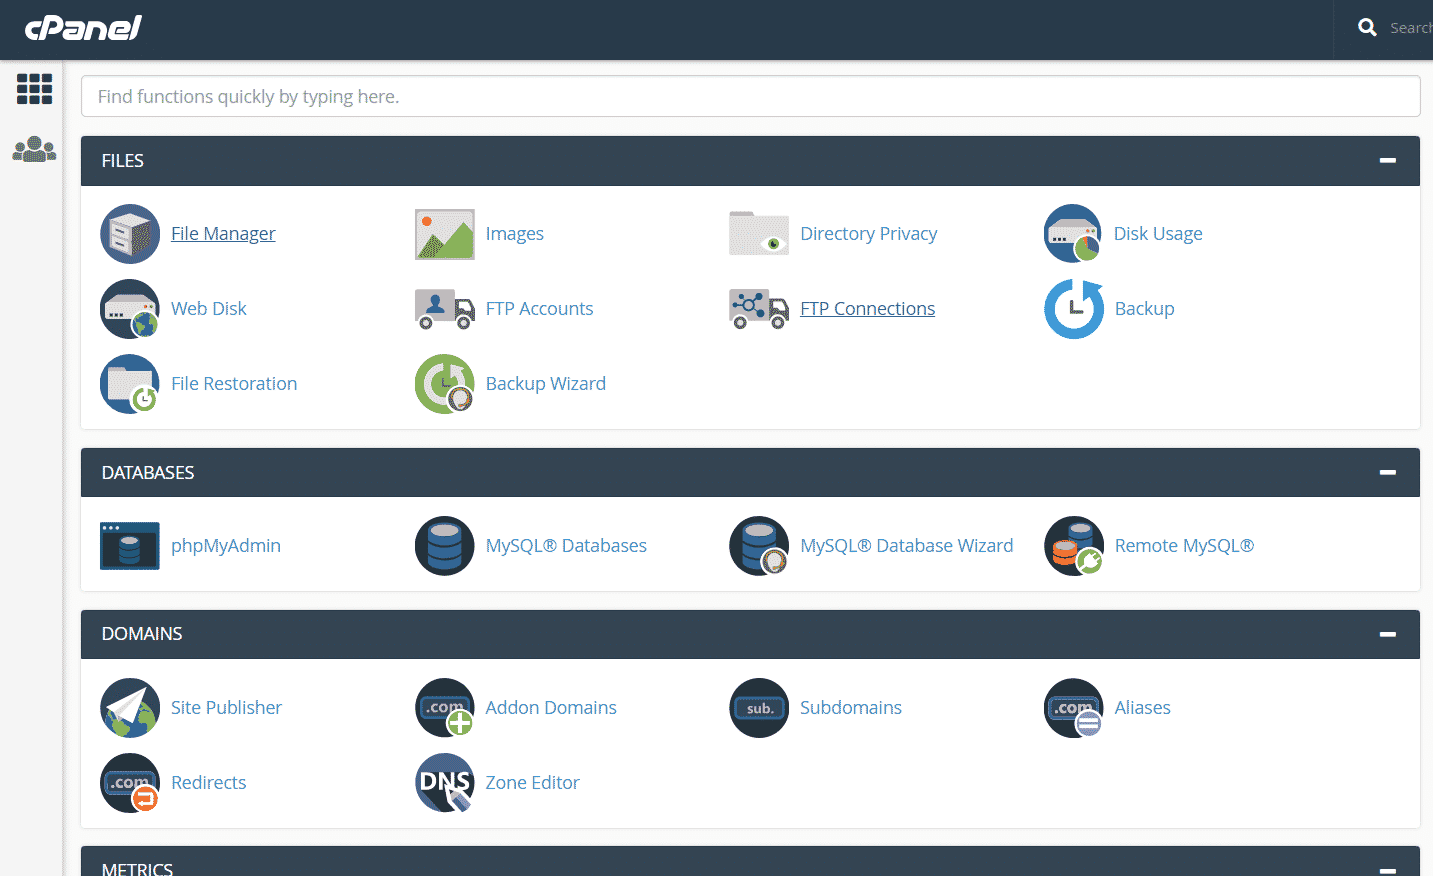Open the Redirects link
This screenshot has width=1433, height=876.
pos(209,783)
